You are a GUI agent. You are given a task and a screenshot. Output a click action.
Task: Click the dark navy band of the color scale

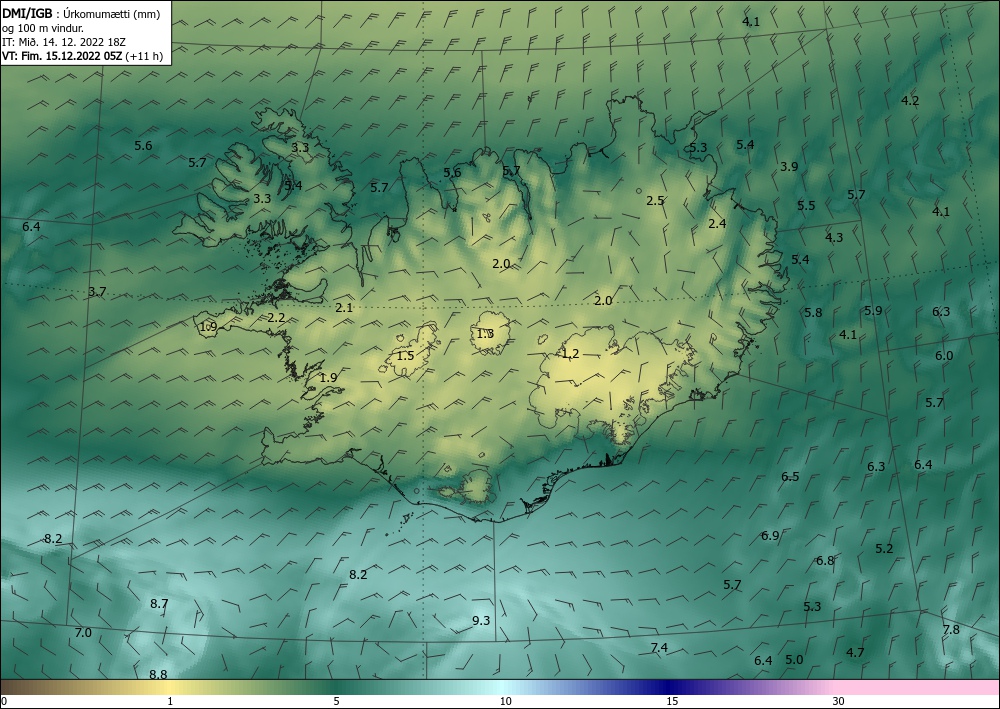(x=668, y=687)
